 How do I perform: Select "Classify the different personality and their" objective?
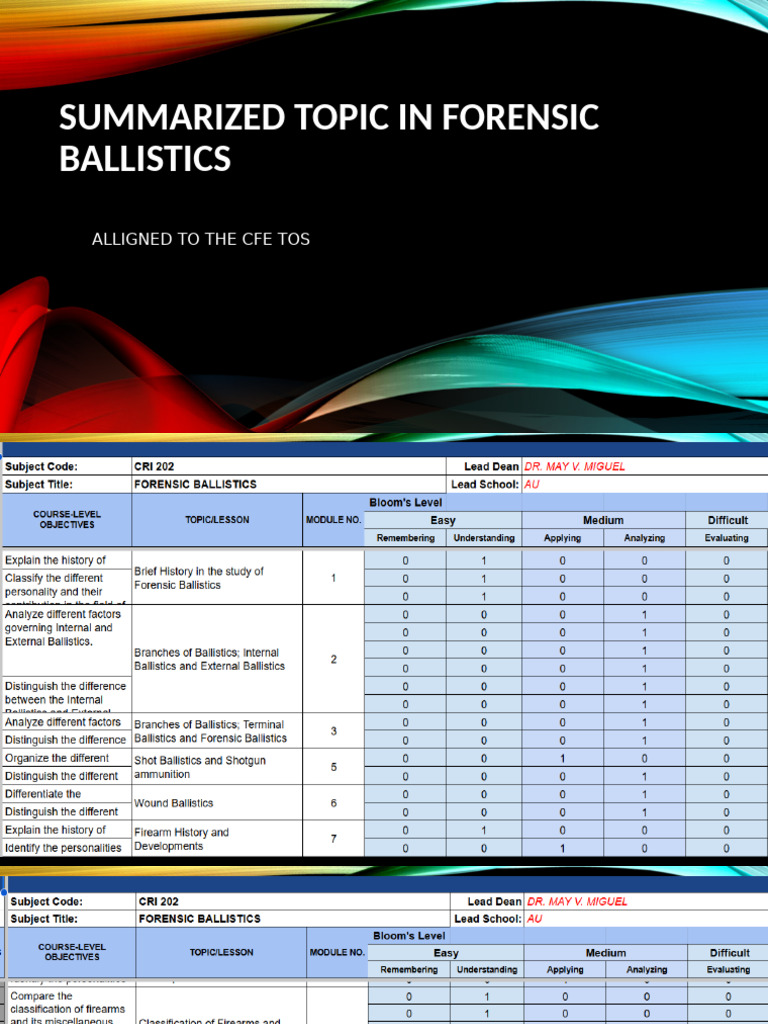click(x=54, y=584)
